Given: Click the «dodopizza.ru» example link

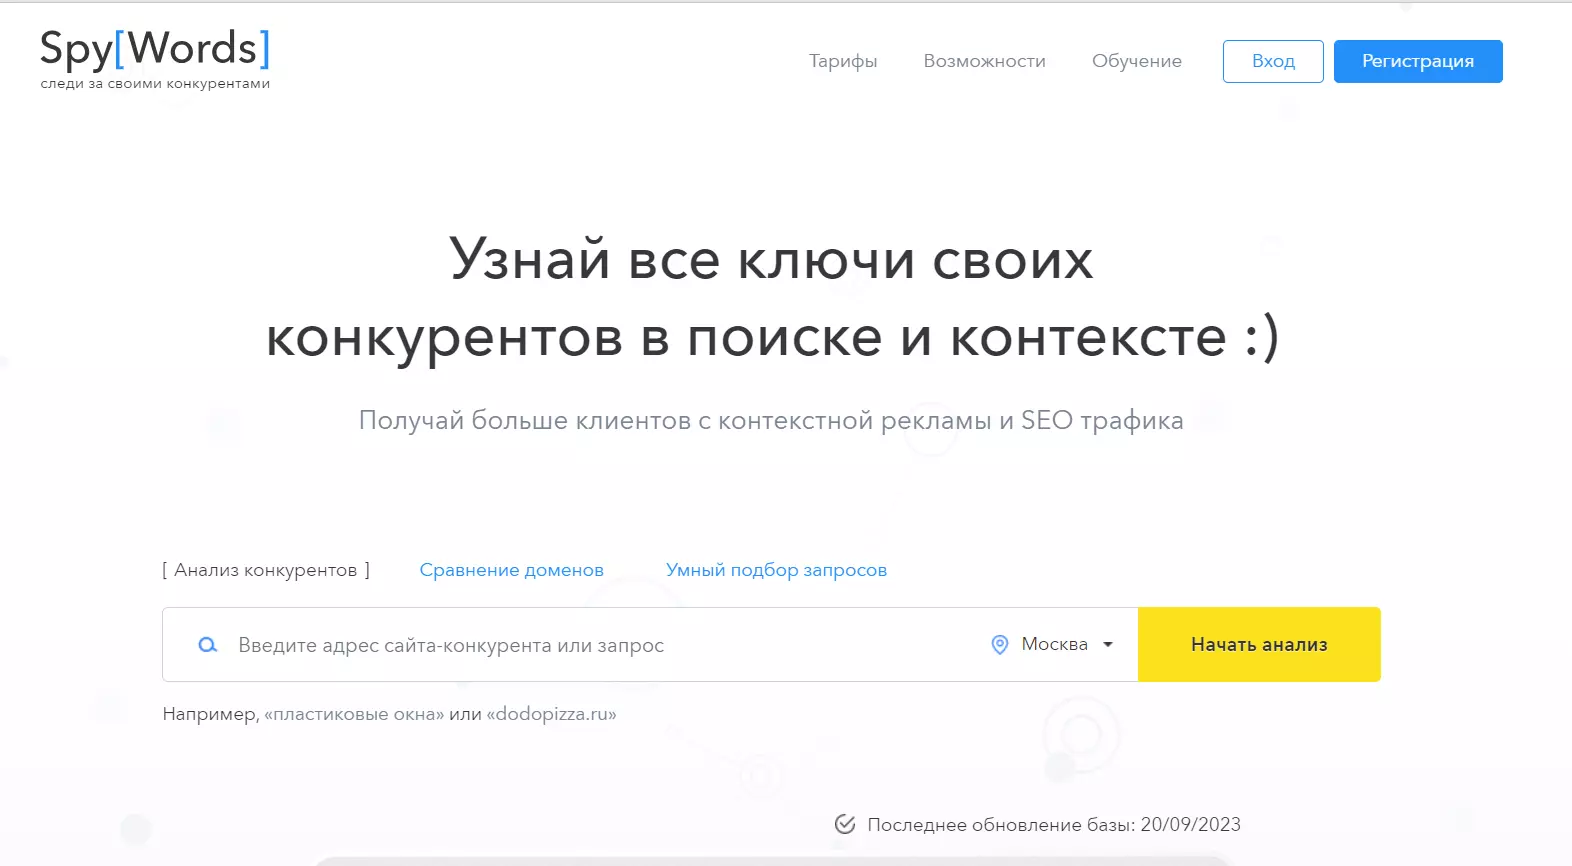Looking at the screenshot, I should [x=551, y=714].
